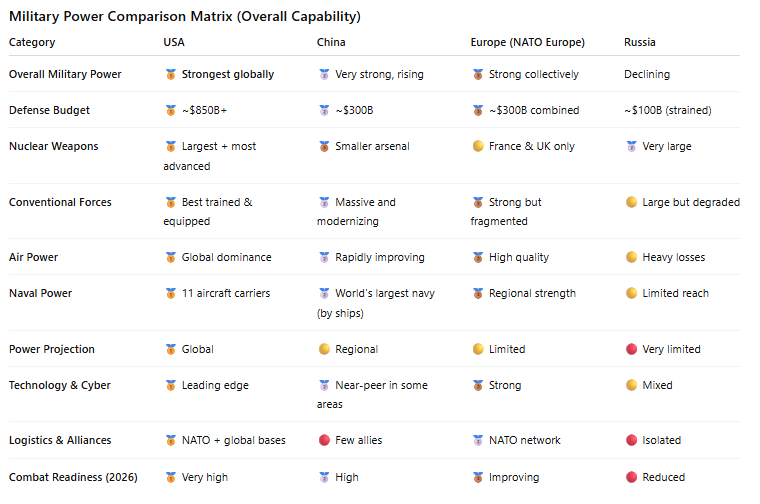Click the silver medal icon beside Very strong, rising
This screenshot has height=504, width=760.
point(324,74)
